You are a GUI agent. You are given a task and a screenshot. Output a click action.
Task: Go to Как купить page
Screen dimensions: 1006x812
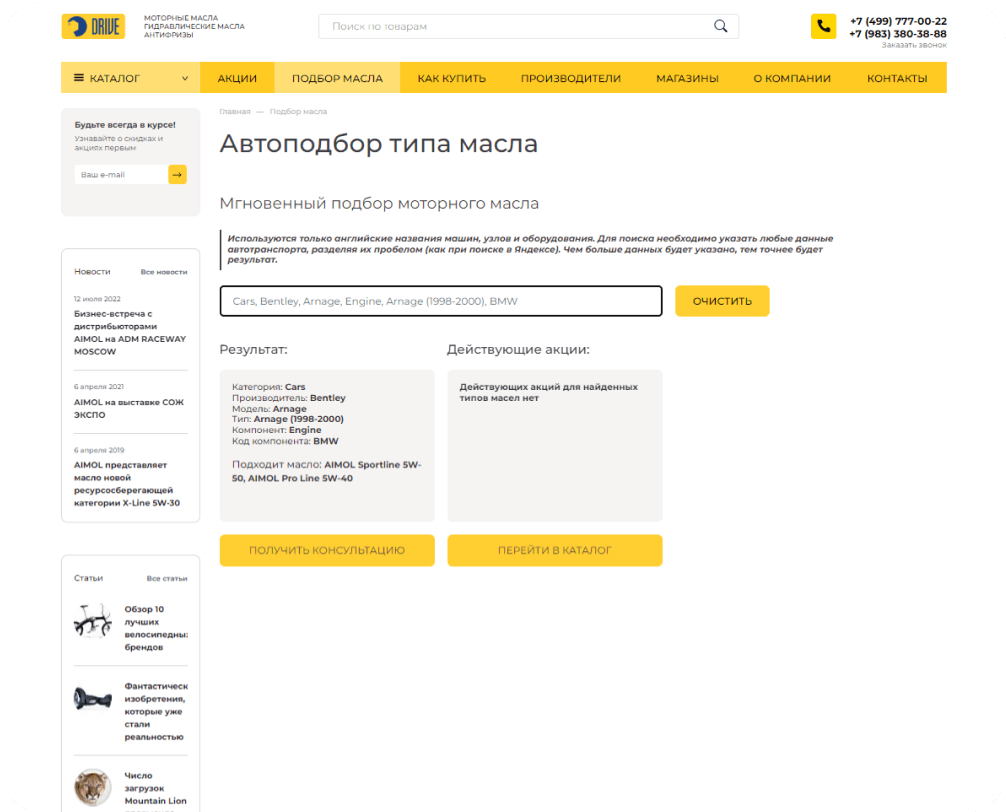(x=451, y=78)
